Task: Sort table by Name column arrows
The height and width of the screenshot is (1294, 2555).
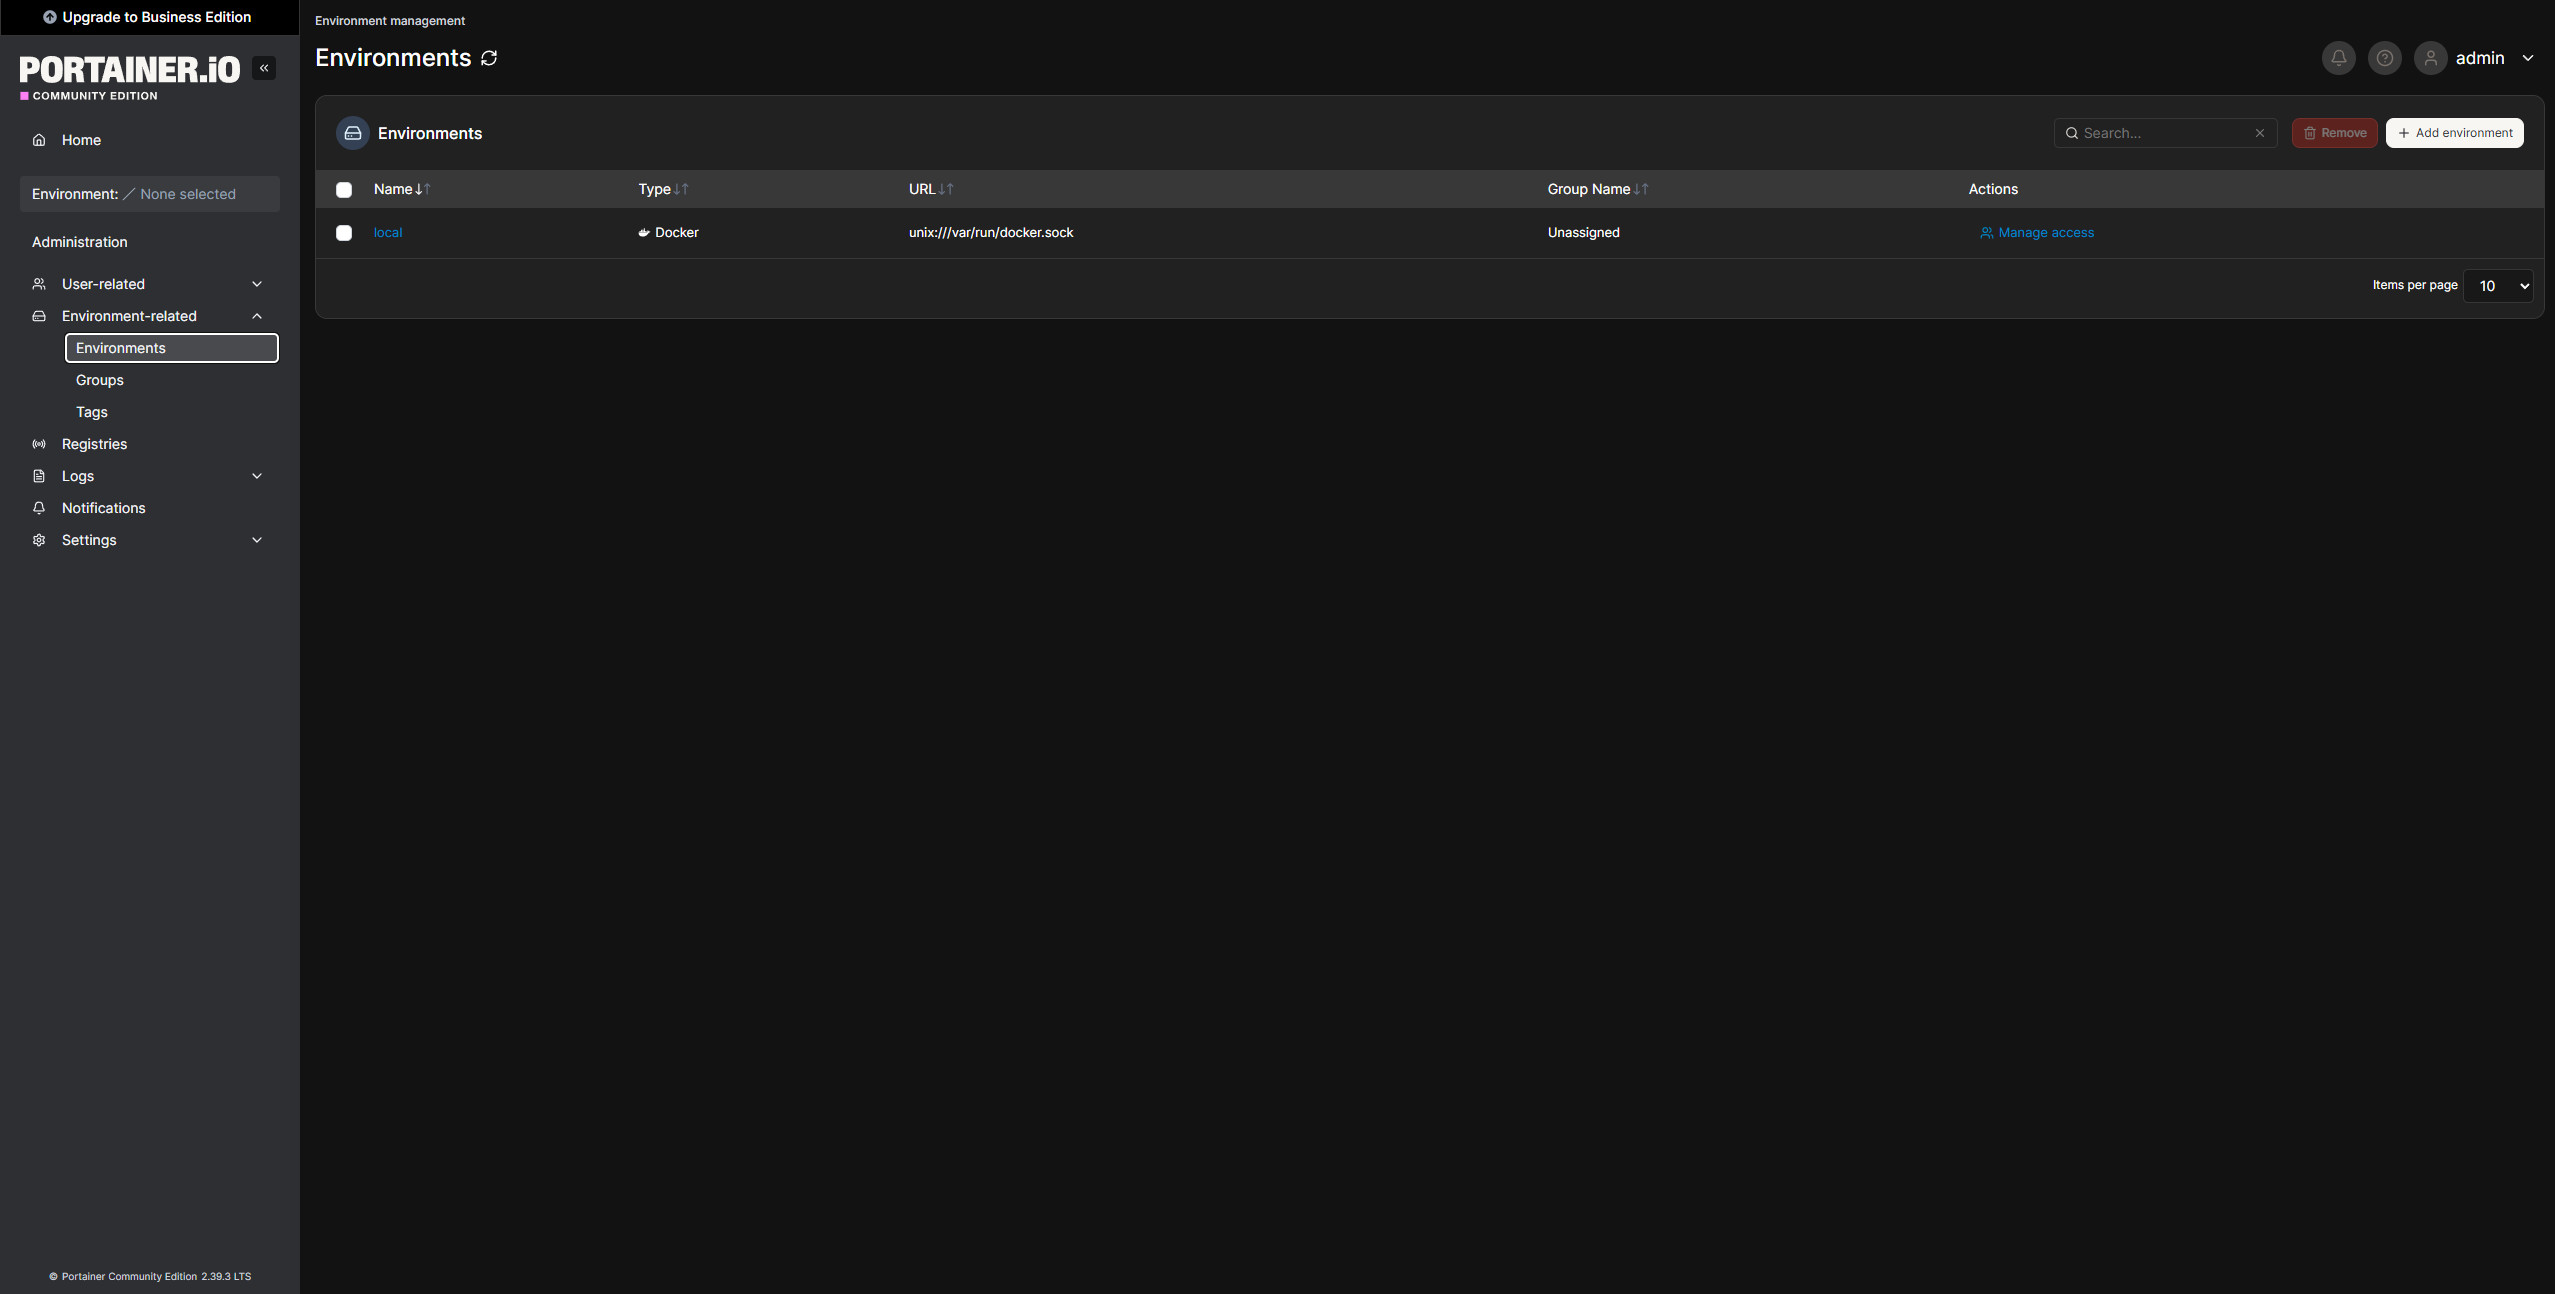Action: click(423, 189)
